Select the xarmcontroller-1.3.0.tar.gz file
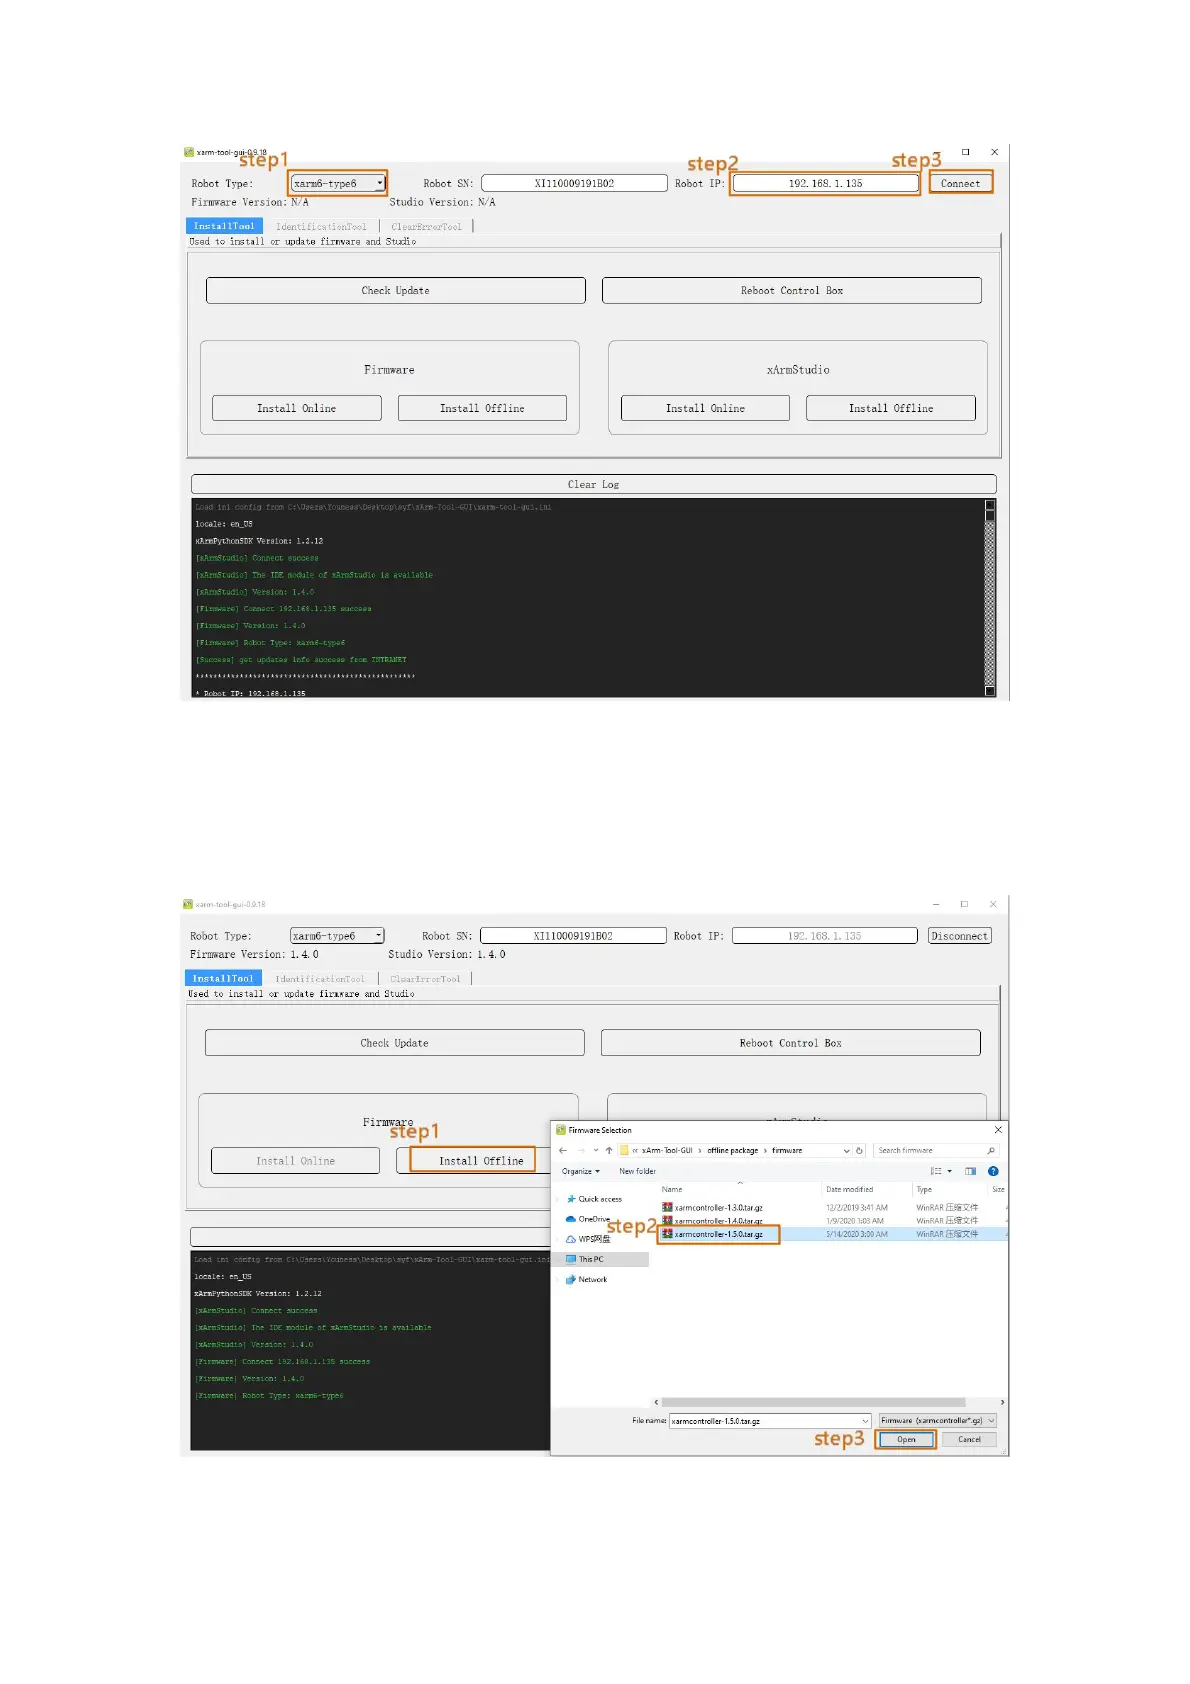The image size is (1190, 1684). coord(718,1208)
